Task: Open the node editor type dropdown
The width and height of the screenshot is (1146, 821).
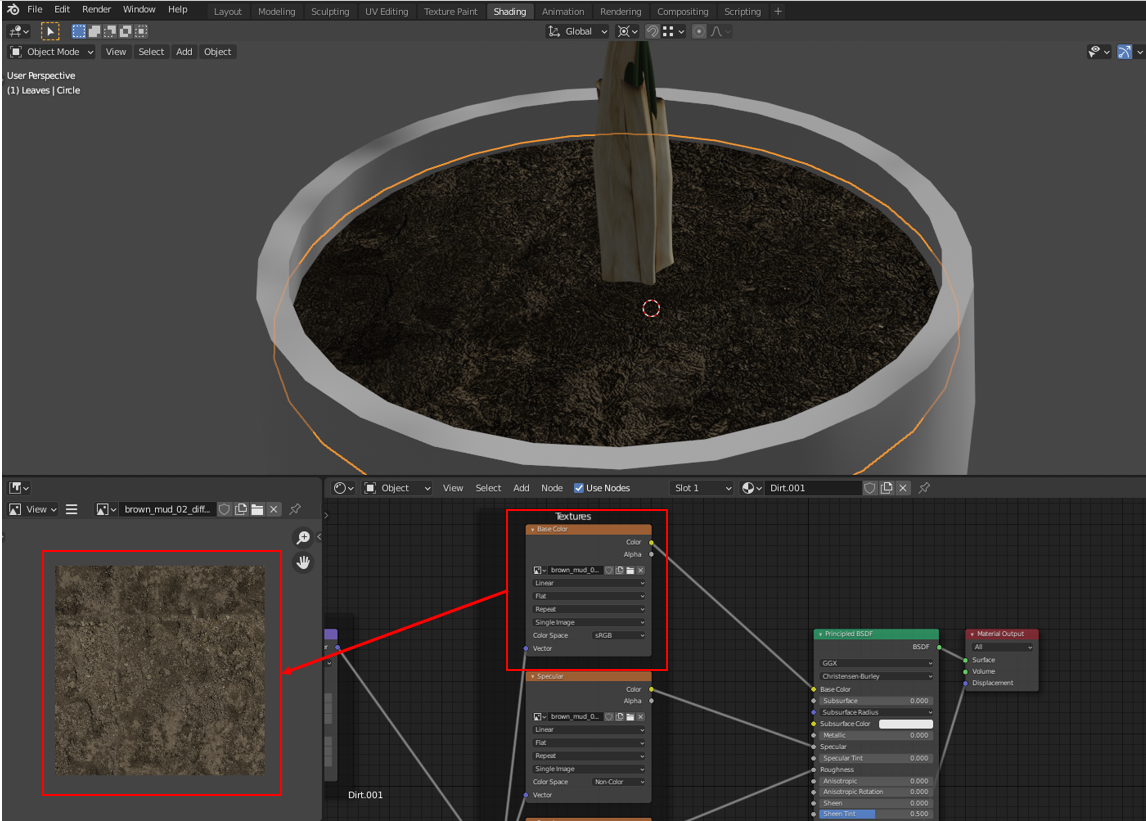Action: tap(344, 488)
